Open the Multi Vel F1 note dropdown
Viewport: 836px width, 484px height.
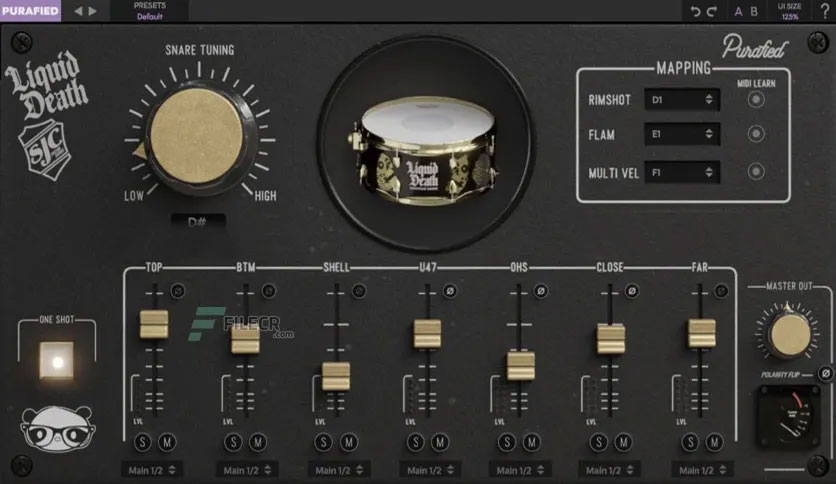point(682,172)
